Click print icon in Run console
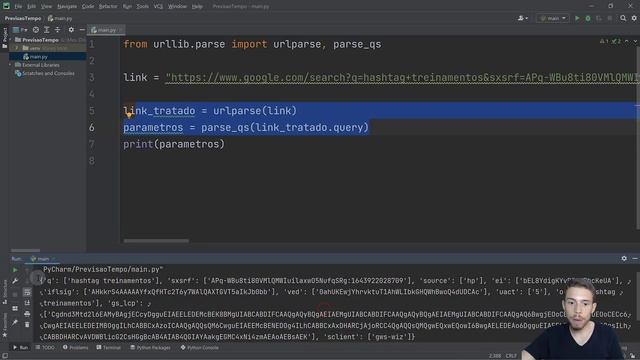 coord(27,314)
